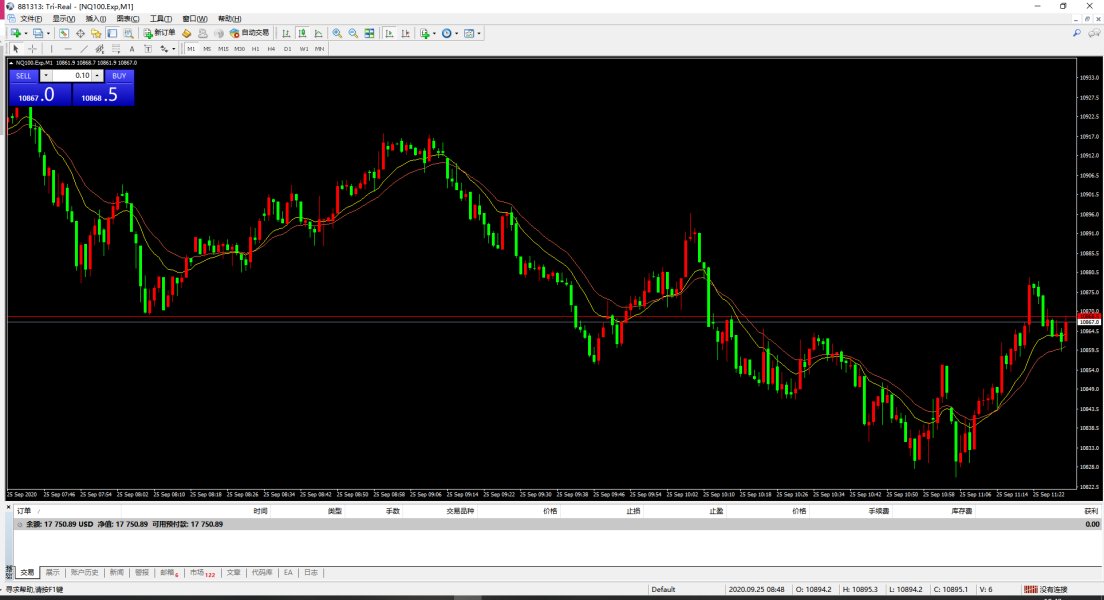Toggle the Navigator star-folder icon
The width and height of the screenshot is (1104, 600).
coord(96,33)
